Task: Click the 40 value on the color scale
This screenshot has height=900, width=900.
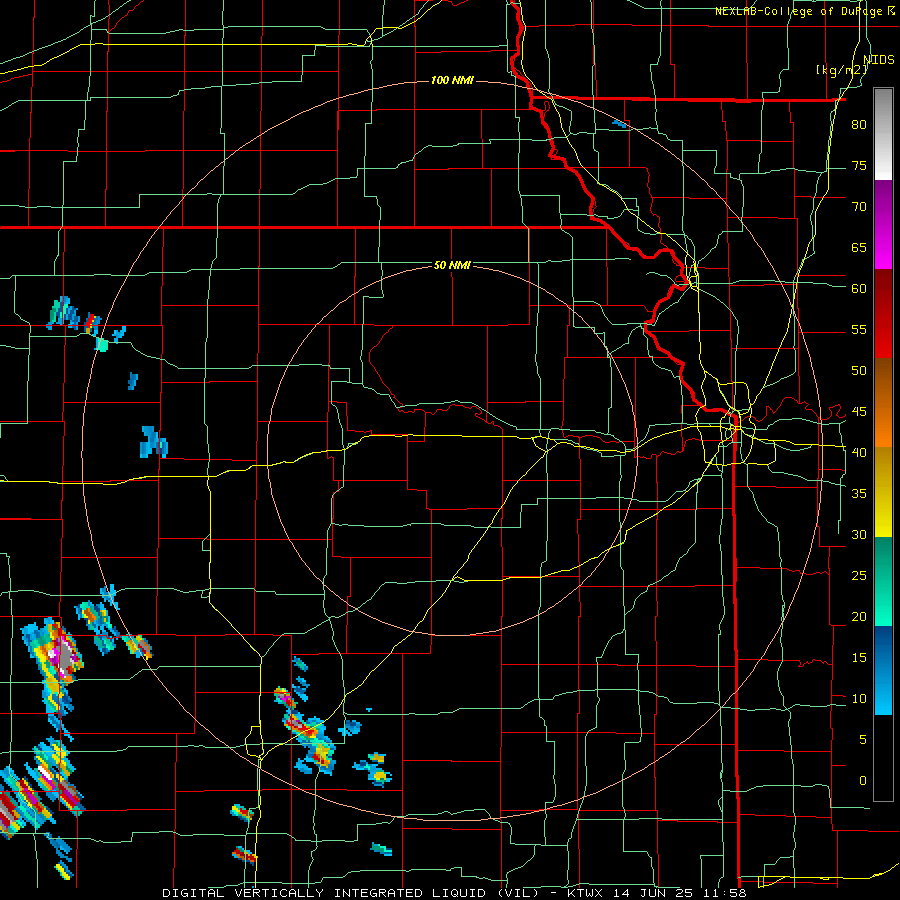Action: pyautogui.click(x=859, y=452)
